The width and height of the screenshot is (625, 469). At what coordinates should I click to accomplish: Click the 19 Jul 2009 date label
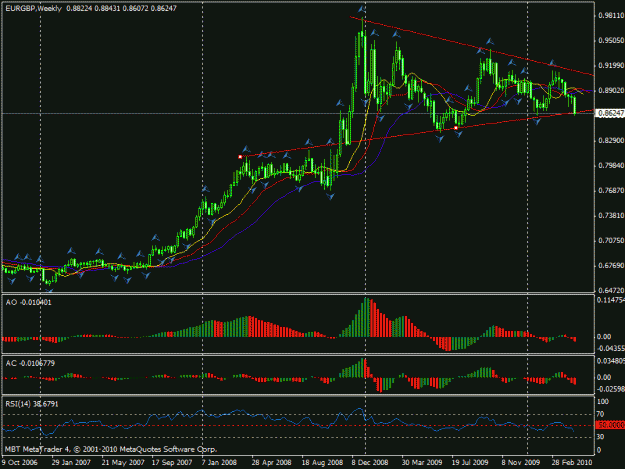[x=470, y=463]
